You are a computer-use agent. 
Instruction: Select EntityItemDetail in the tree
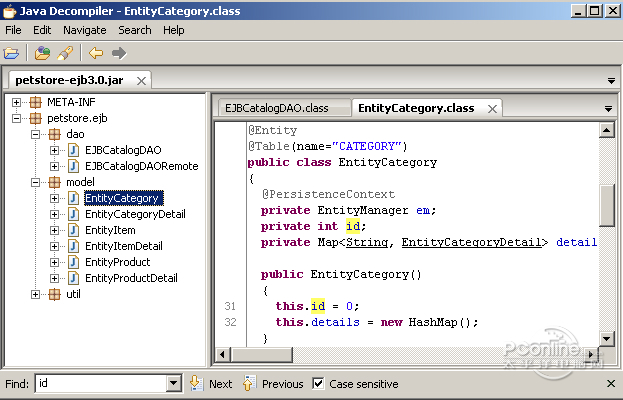(x=124, y=246)
